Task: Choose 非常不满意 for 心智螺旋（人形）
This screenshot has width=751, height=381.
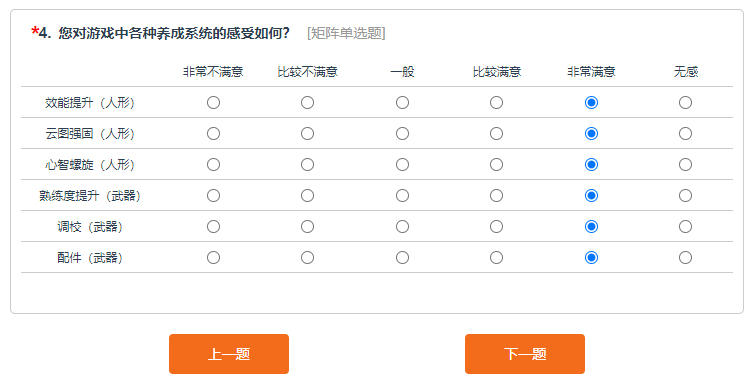Action: point(213,164)
